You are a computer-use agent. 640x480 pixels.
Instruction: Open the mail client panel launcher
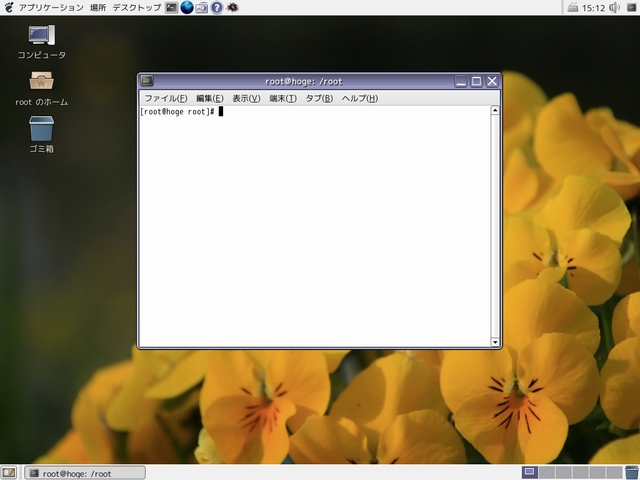pos(202,7)
